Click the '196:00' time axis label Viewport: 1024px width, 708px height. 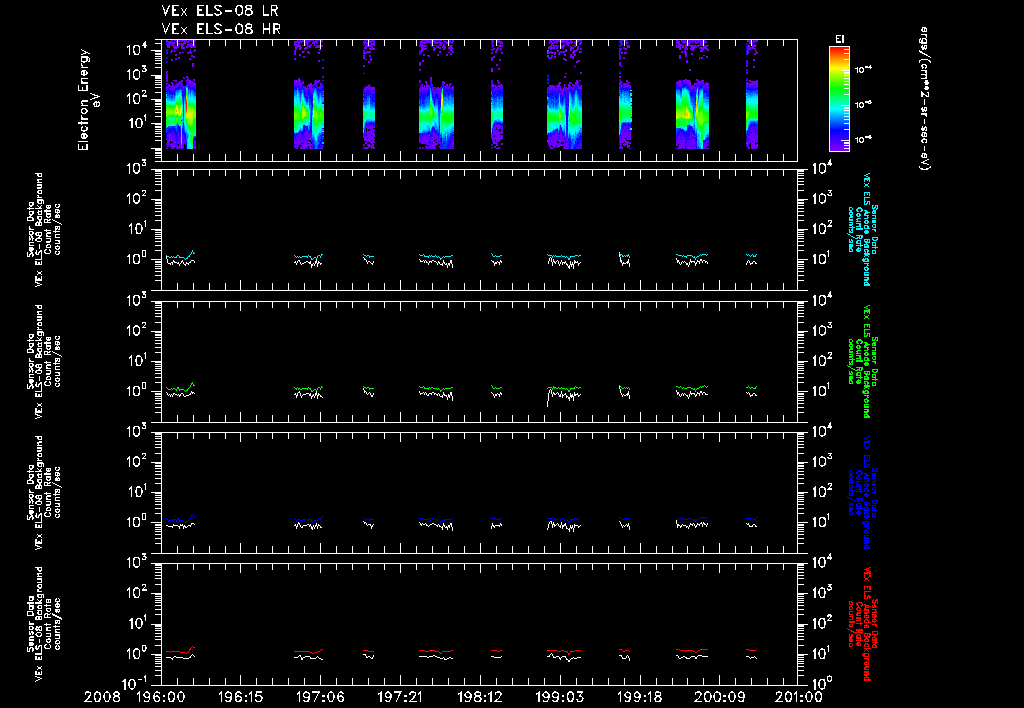tap(160, 698)
